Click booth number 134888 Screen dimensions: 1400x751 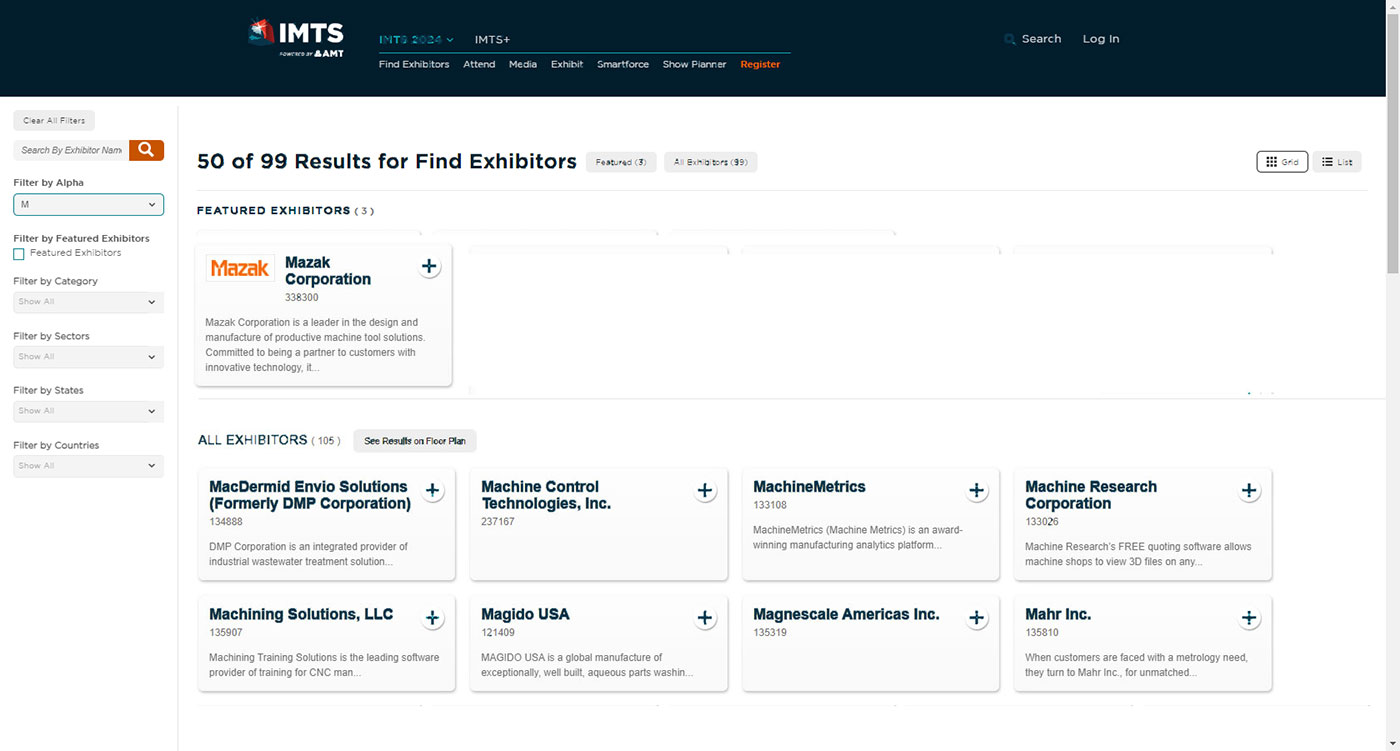click(226, 522)
